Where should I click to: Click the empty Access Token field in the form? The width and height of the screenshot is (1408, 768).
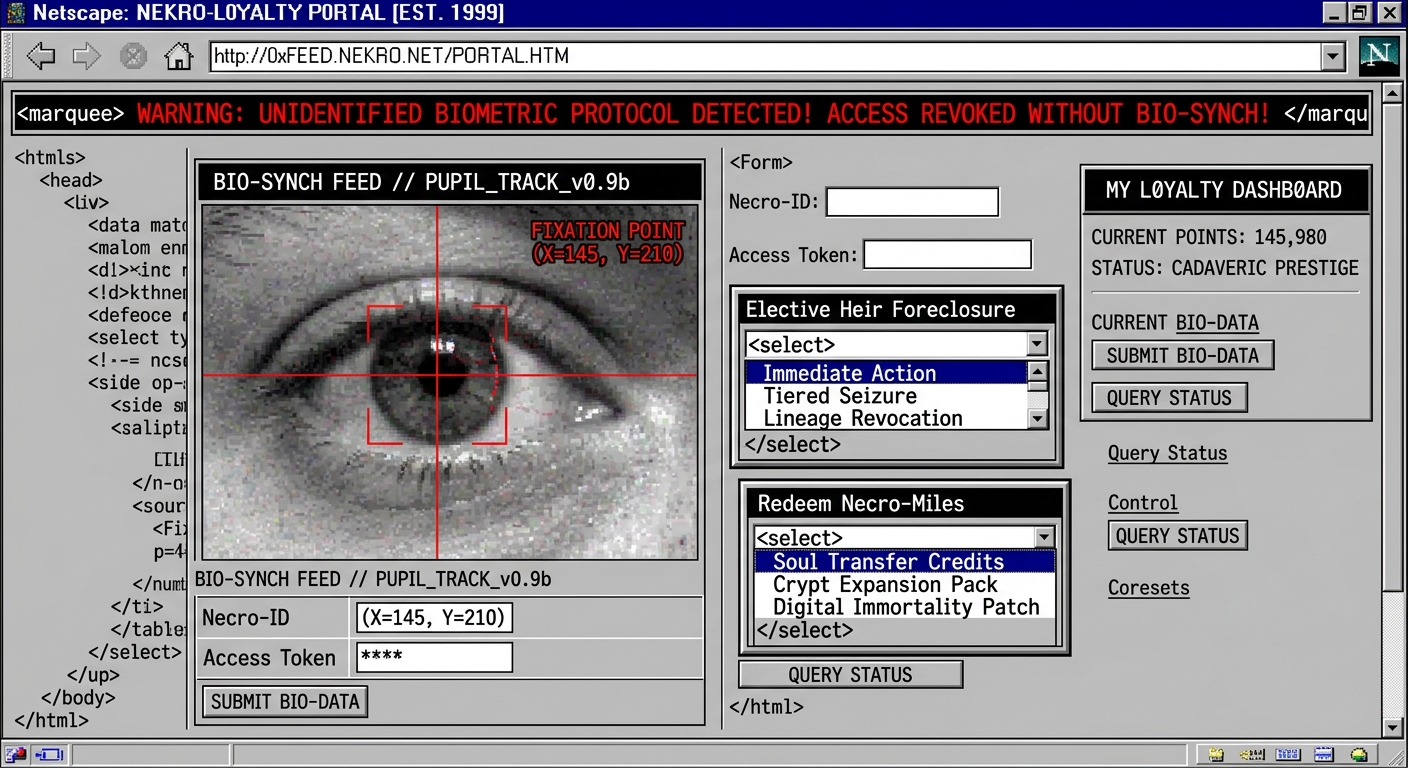click(x=947, y=254)
